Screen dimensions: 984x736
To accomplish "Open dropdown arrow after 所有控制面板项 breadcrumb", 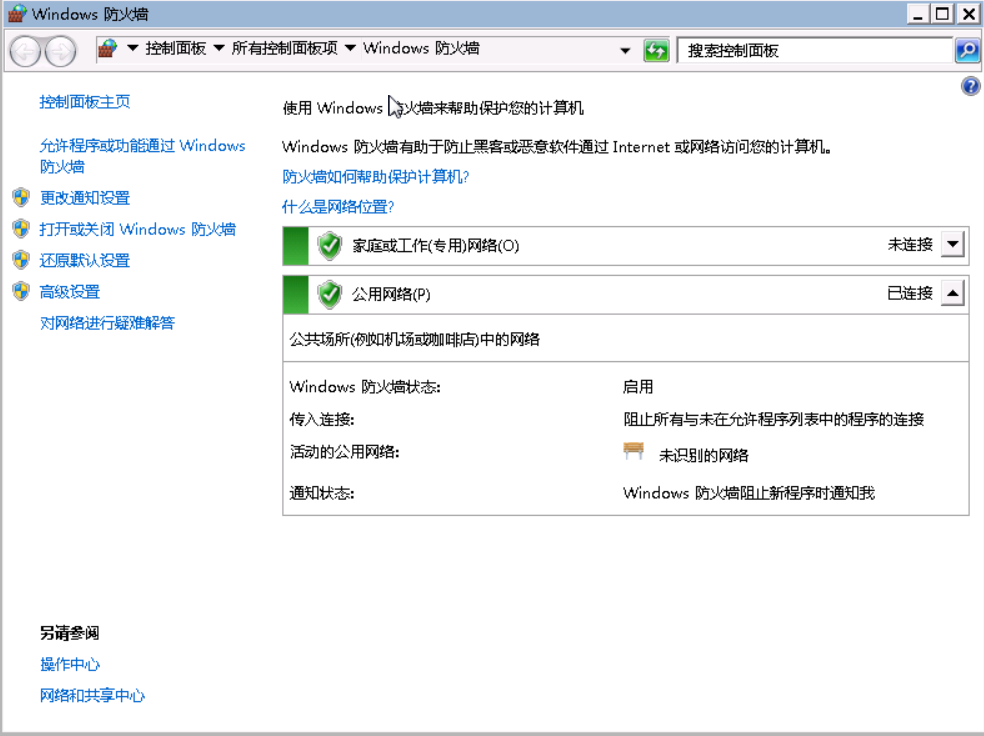I will click(350, 48).
